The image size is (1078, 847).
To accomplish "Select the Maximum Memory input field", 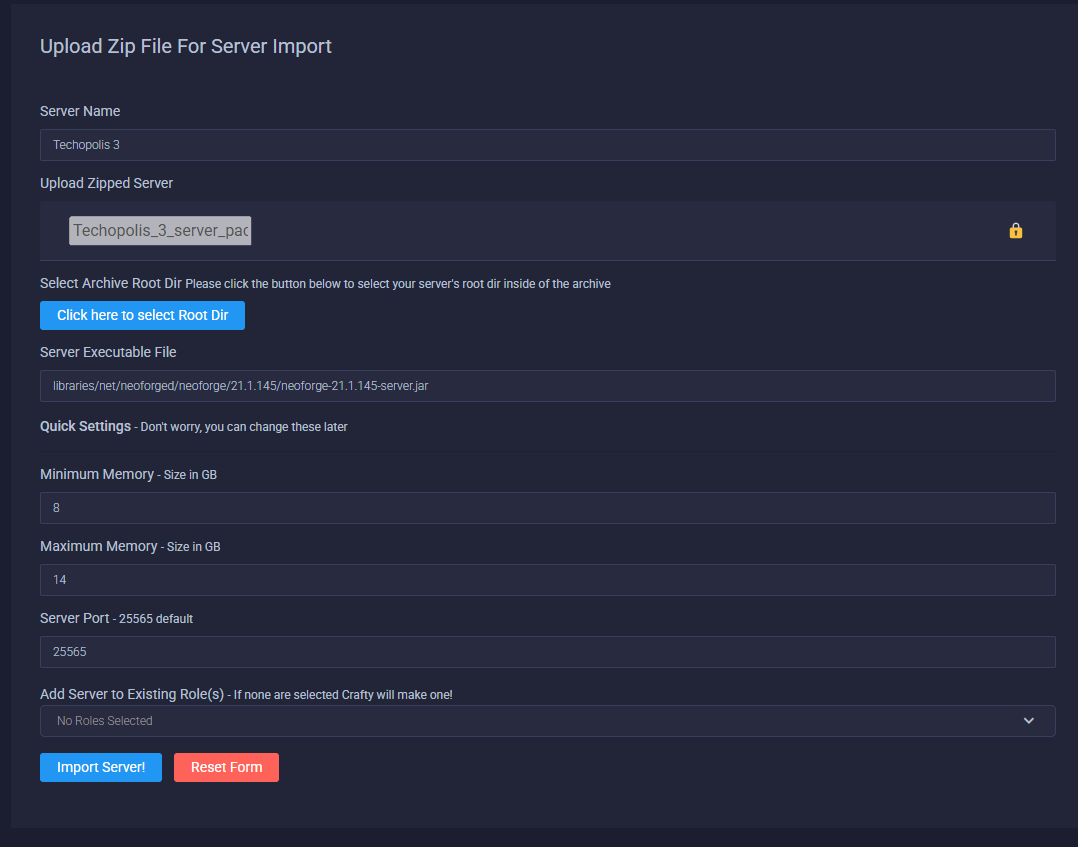I will [x=547, y=580].
